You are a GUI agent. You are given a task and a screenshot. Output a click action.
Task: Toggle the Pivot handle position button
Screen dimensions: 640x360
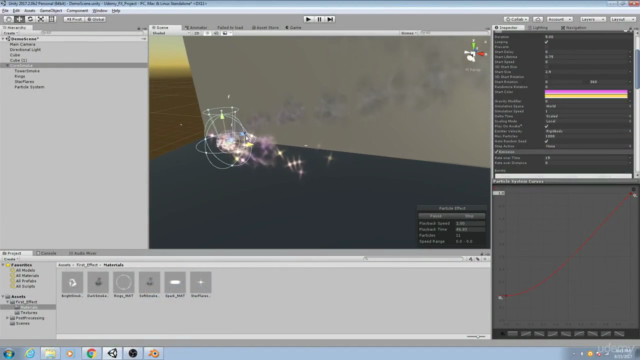[74, 19]
